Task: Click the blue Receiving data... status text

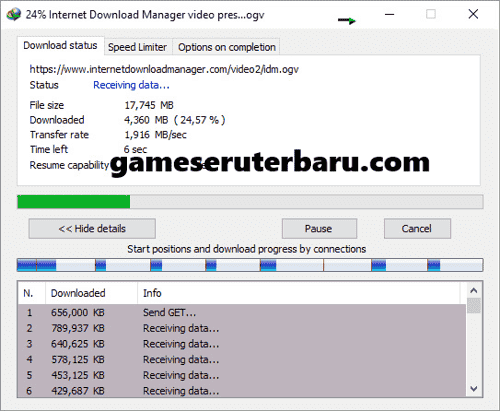Action: tap(131, 85)
